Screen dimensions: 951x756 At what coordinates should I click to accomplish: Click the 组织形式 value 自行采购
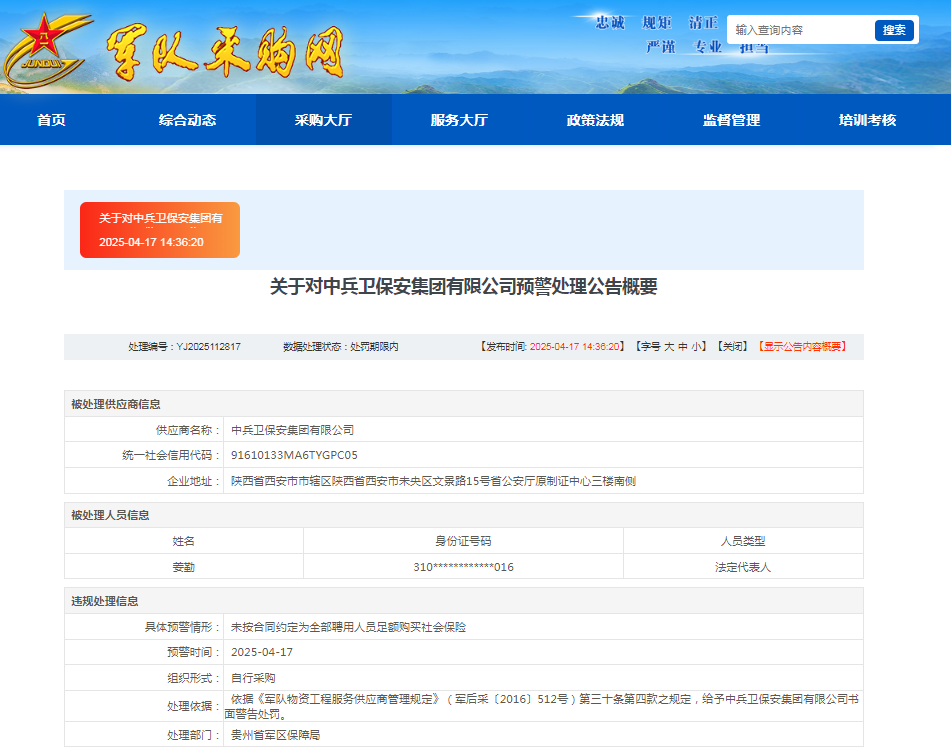click(x=254, y=678)
